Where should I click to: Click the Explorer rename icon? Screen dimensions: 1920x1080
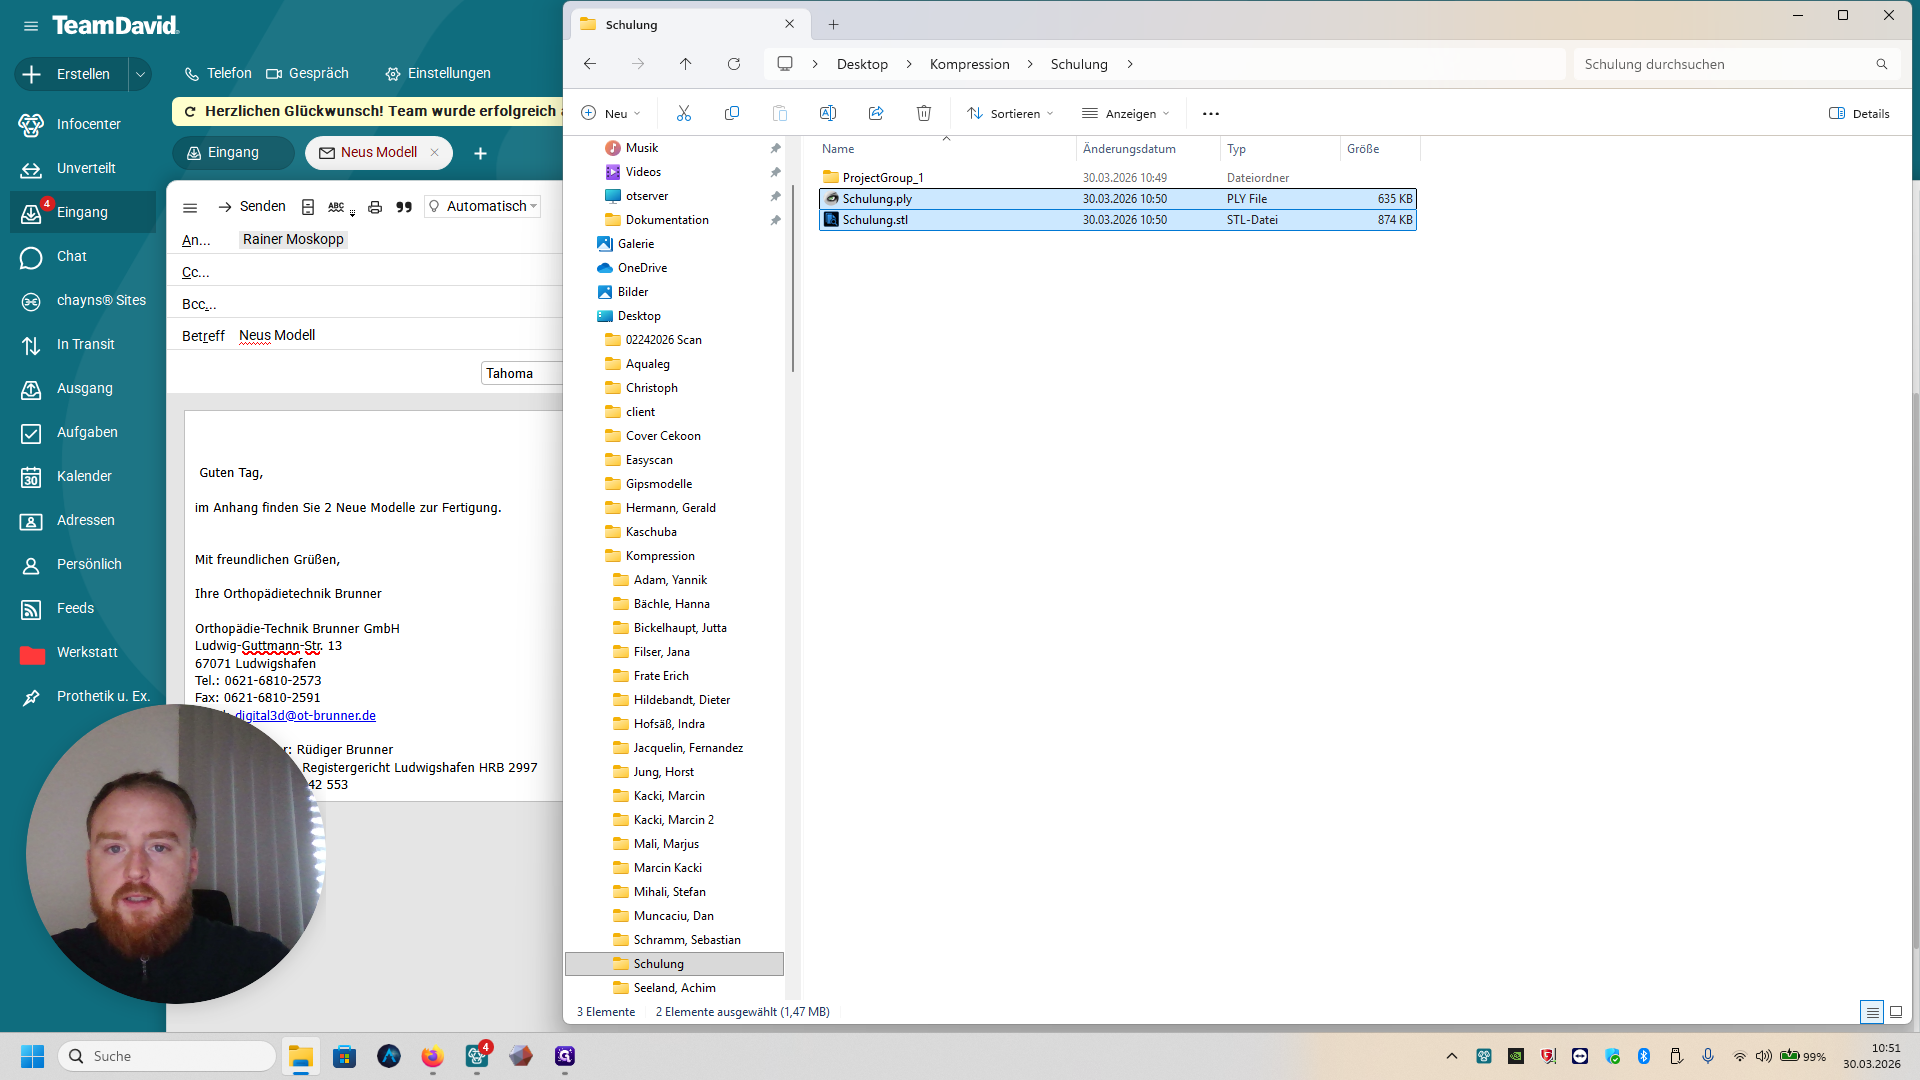point(828,113)
